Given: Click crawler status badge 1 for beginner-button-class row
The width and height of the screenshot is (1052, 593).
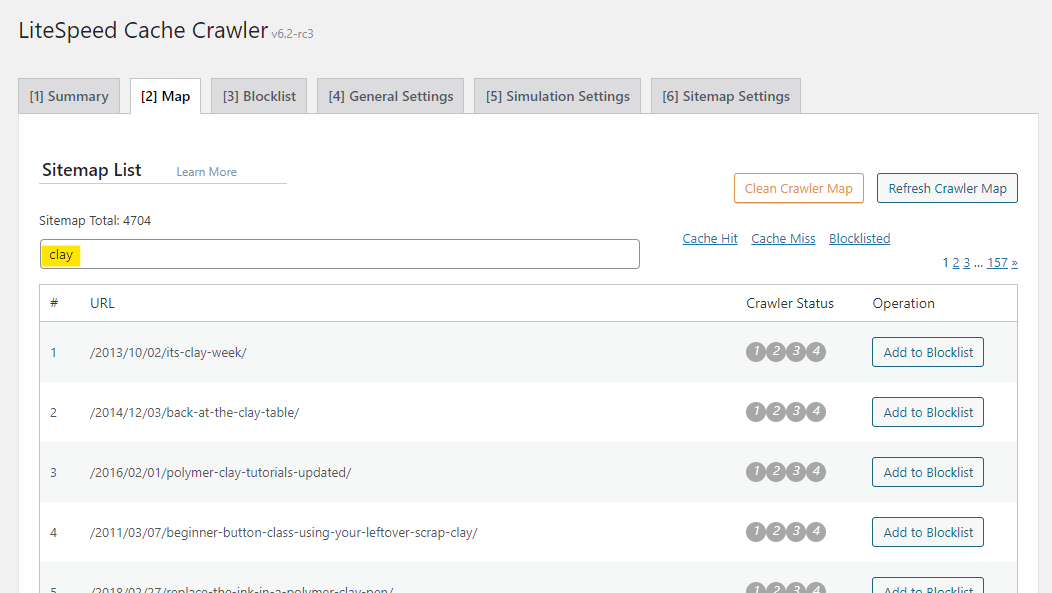Looking at the screenshot, I should [756, 531].
